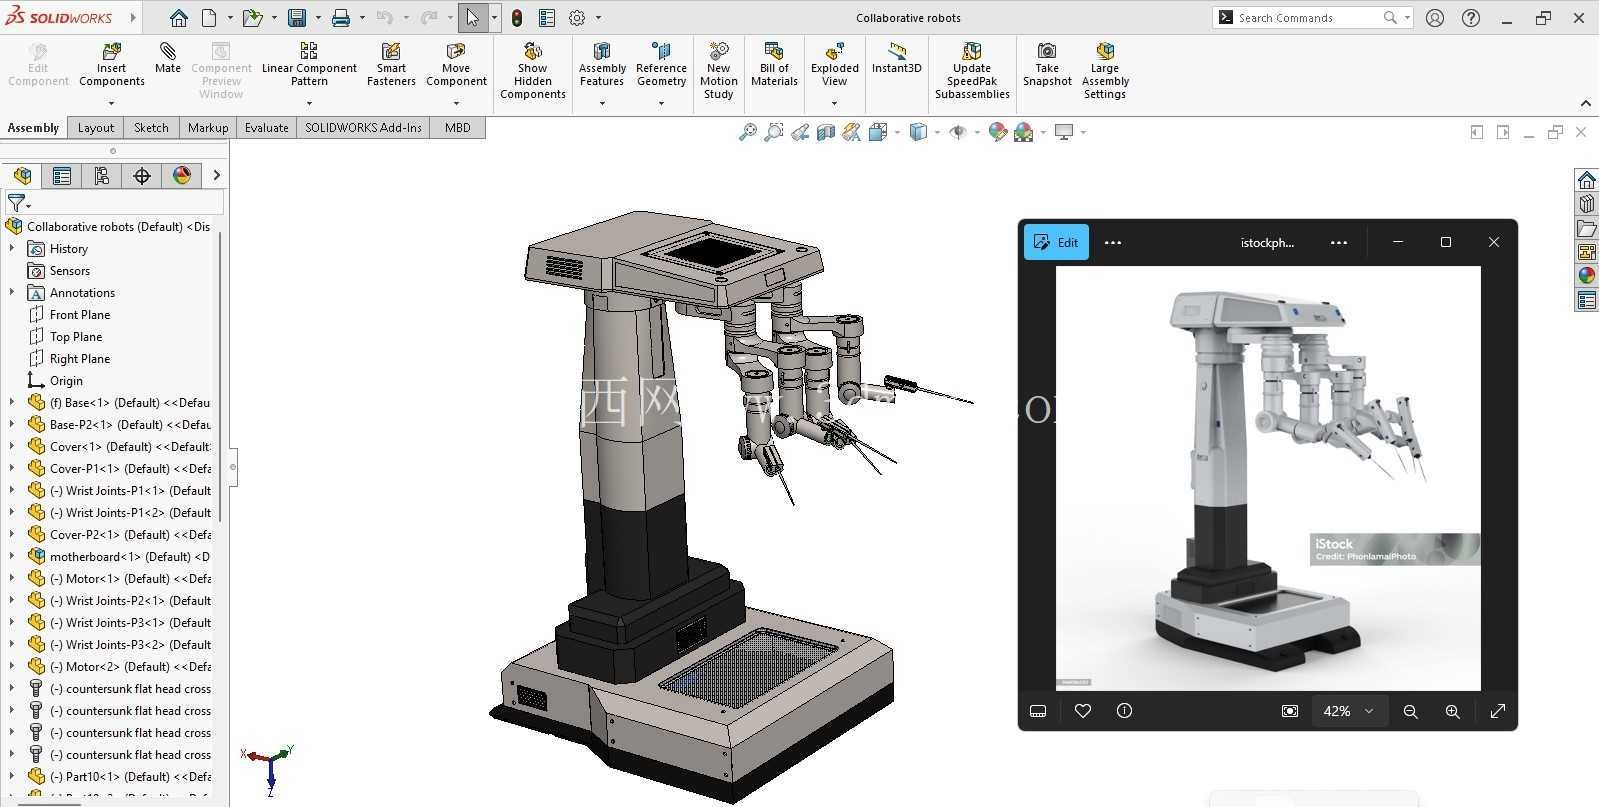Expand the motherboard<1> component

(x=12, y=557)
